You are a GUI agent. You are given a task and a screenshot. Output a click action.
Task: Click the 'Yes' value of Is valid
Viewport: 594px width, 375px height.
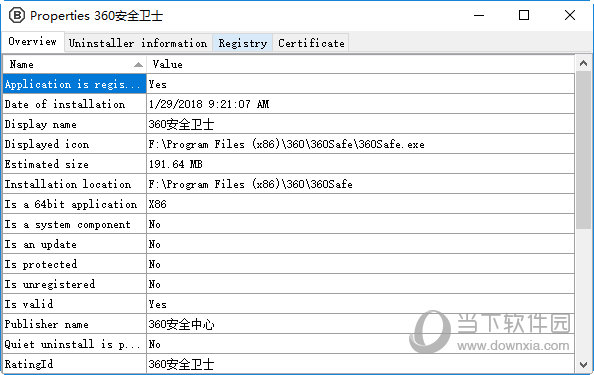158,304
